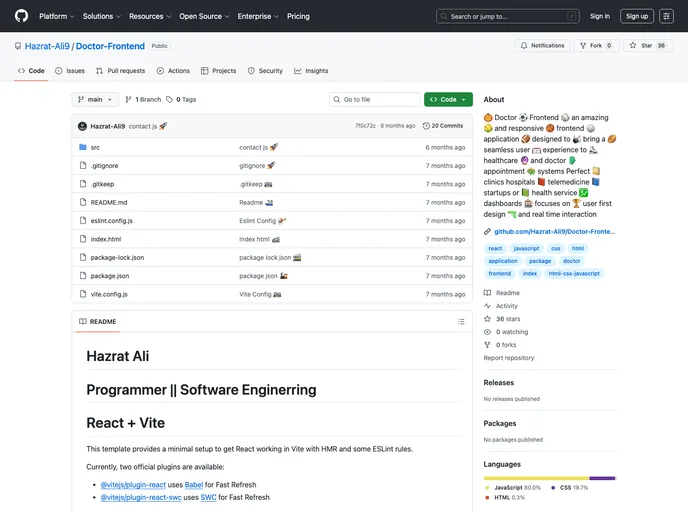
Task: Star the repository
Action: pyautogui.click(x=647, y=46)
